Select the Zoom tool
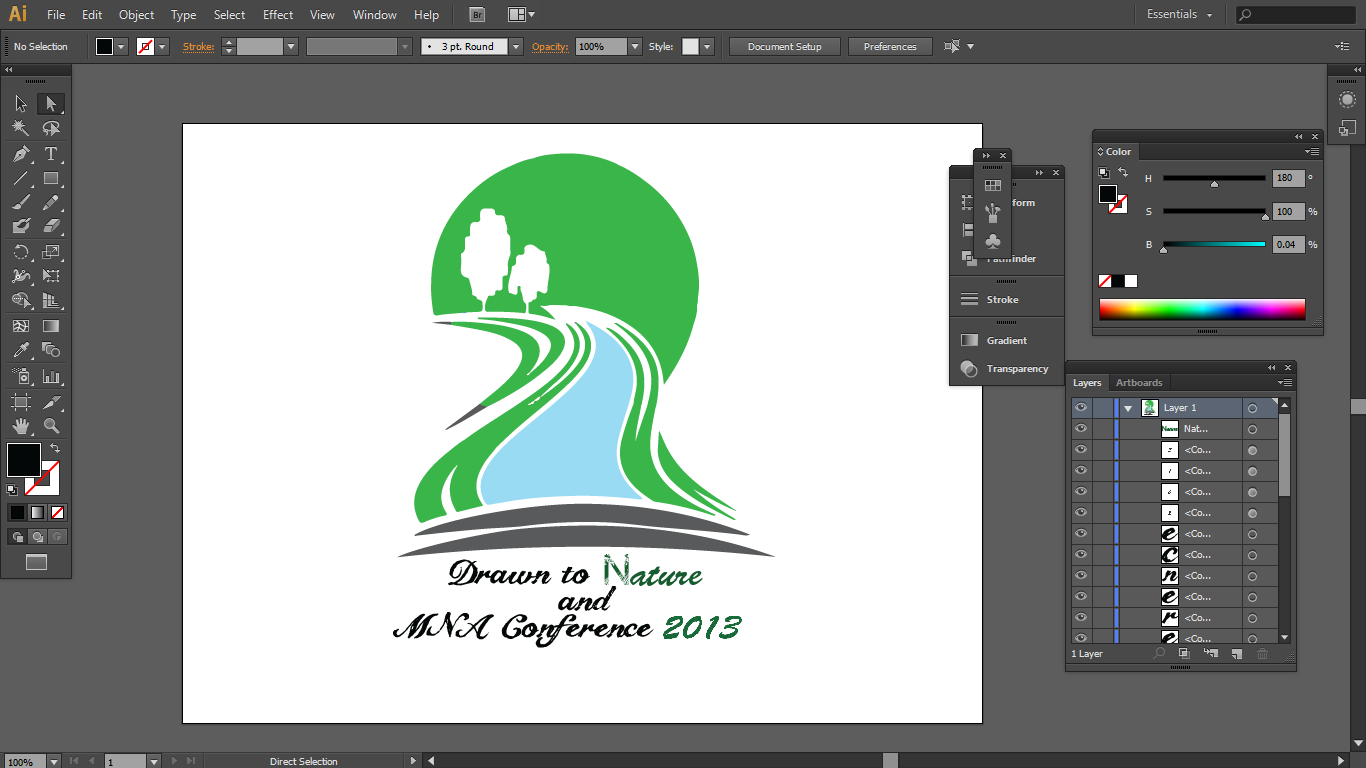 [51, 426]
